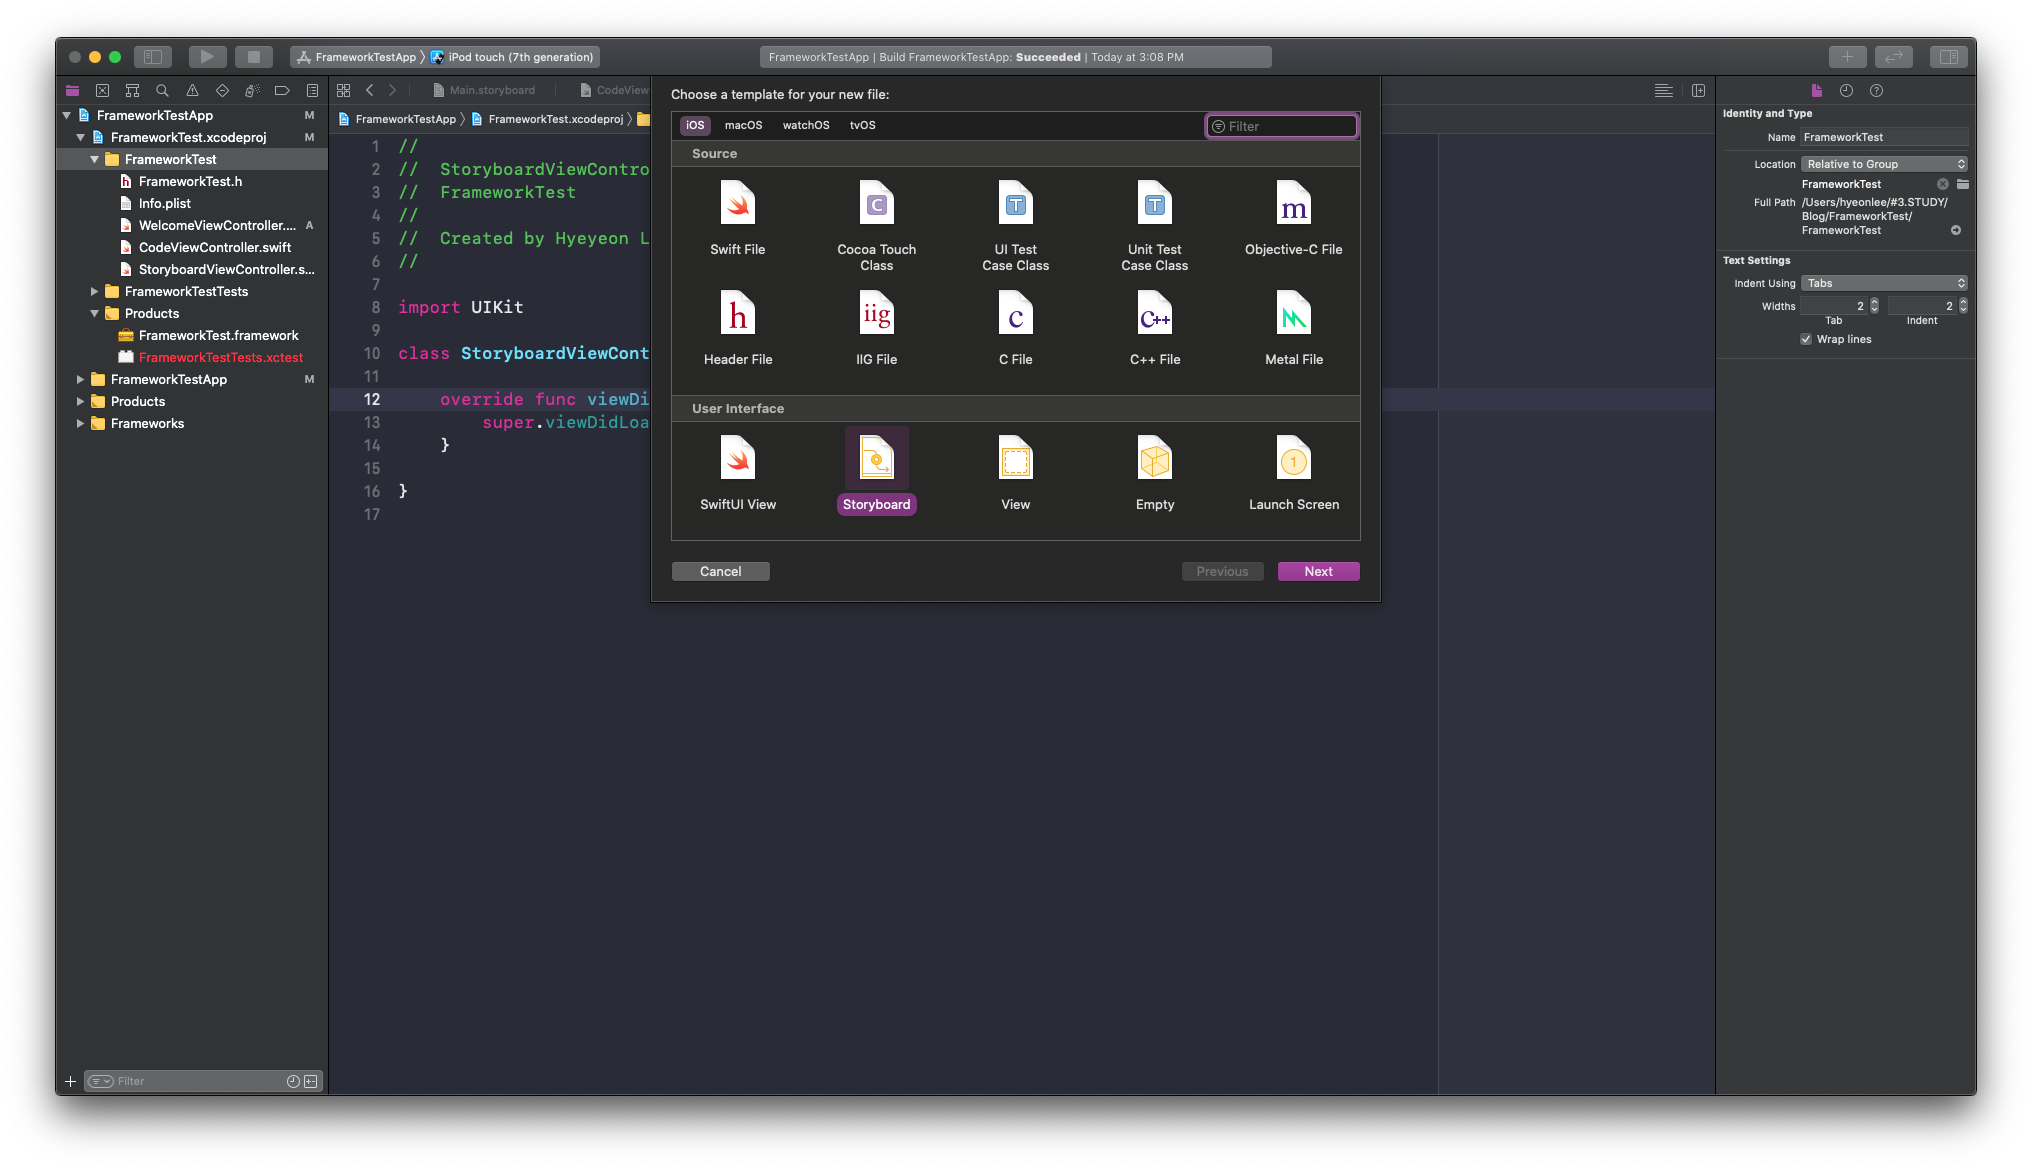Toggle the inspector panel visibility button
Viewport: 2032px width, 1169px height.
click(1948, 57)
